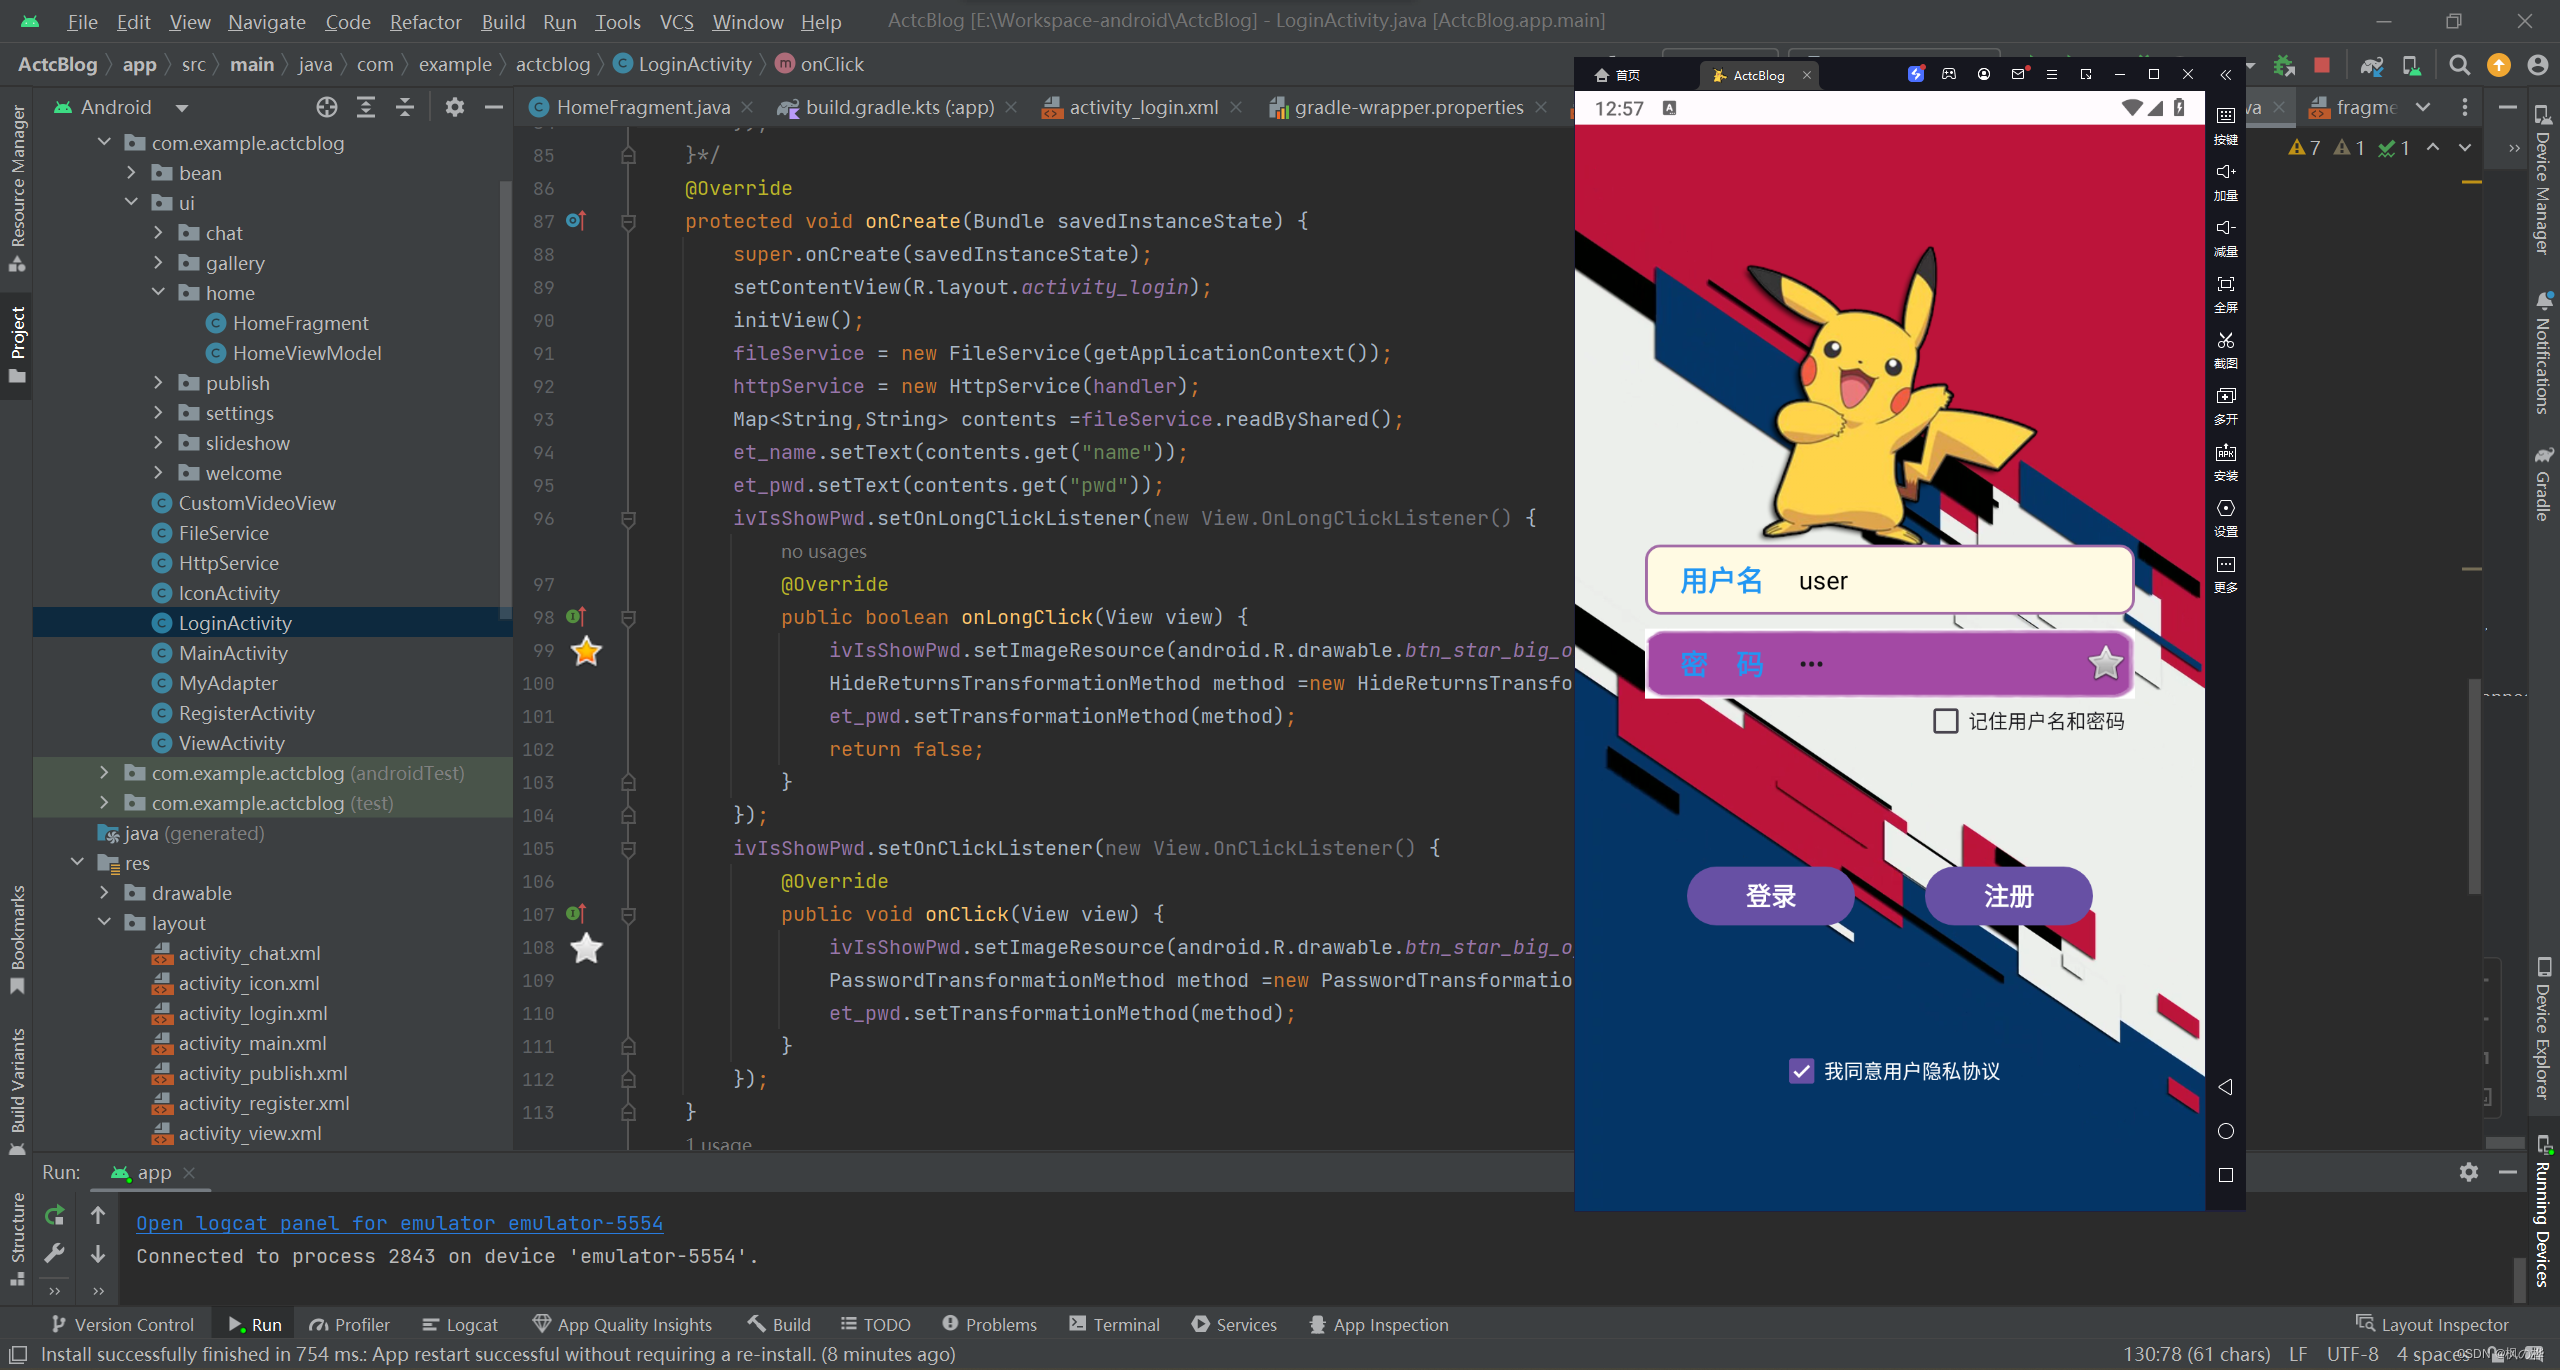The height and width of the screenshot is (1370, 2560).
Task: Toggle code fold marker at line 87
Action: click(628, 221)
